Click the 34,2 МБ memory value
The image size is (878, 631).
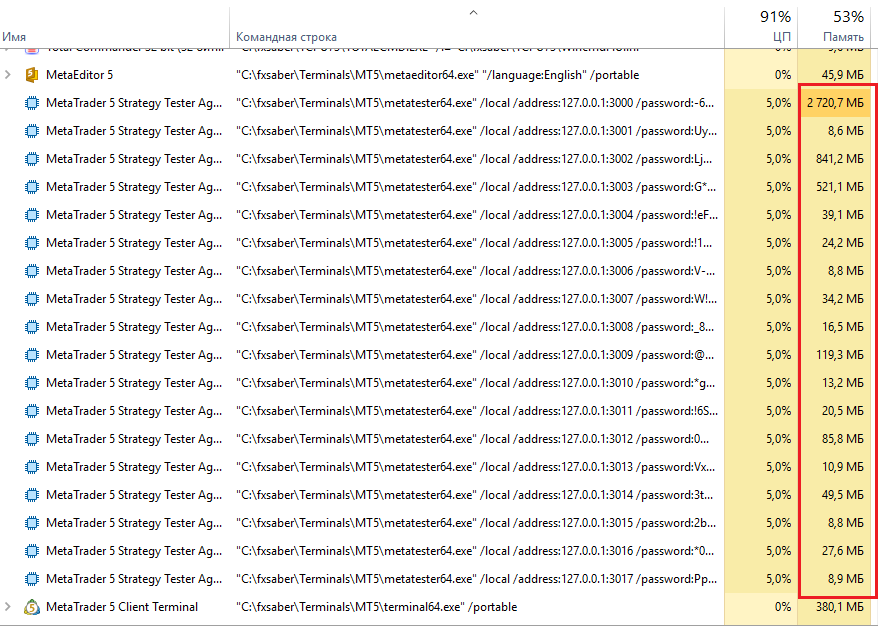click(x=843, y=299)
